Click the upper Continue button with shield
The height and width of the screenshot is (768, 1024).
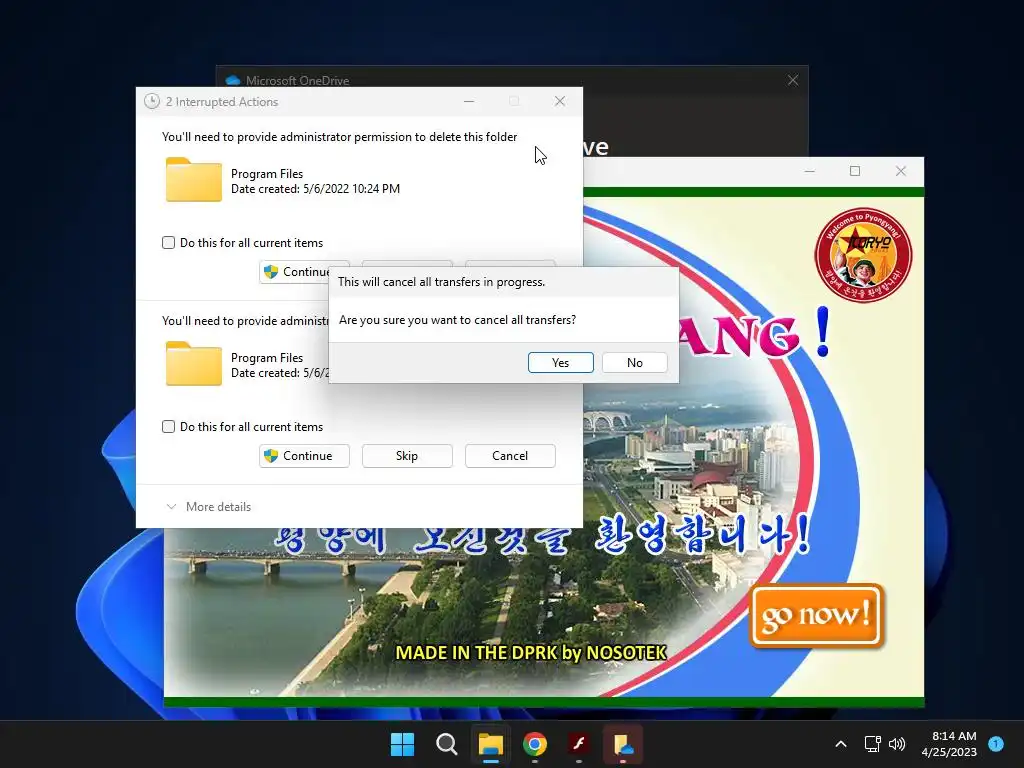(295, 272)
